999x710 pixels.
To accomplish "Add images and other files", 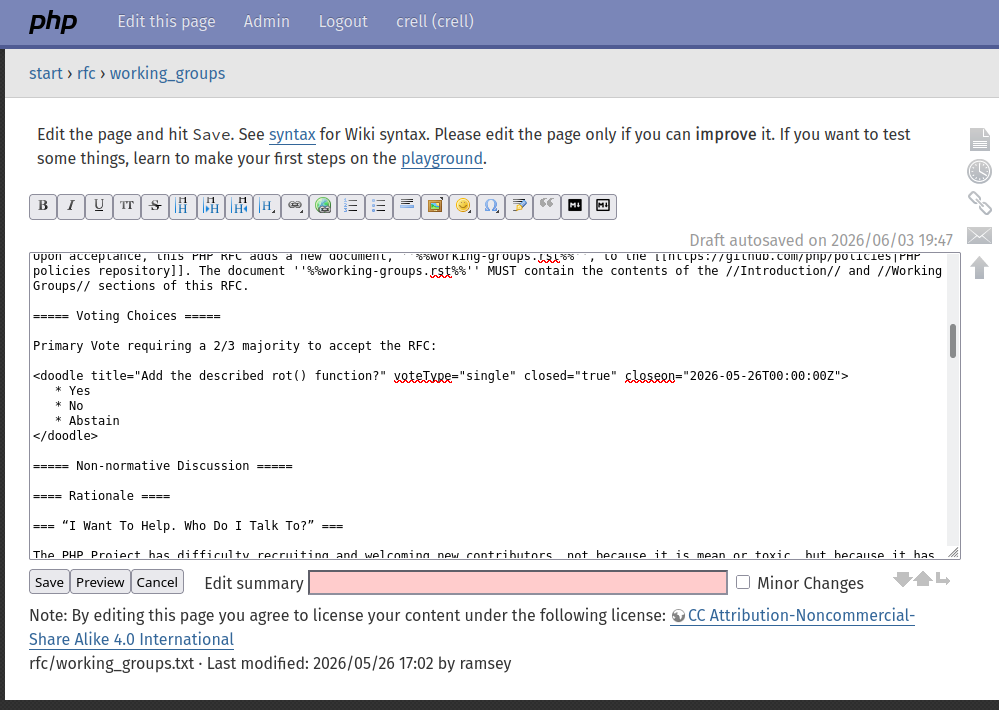I will point(435,206).
